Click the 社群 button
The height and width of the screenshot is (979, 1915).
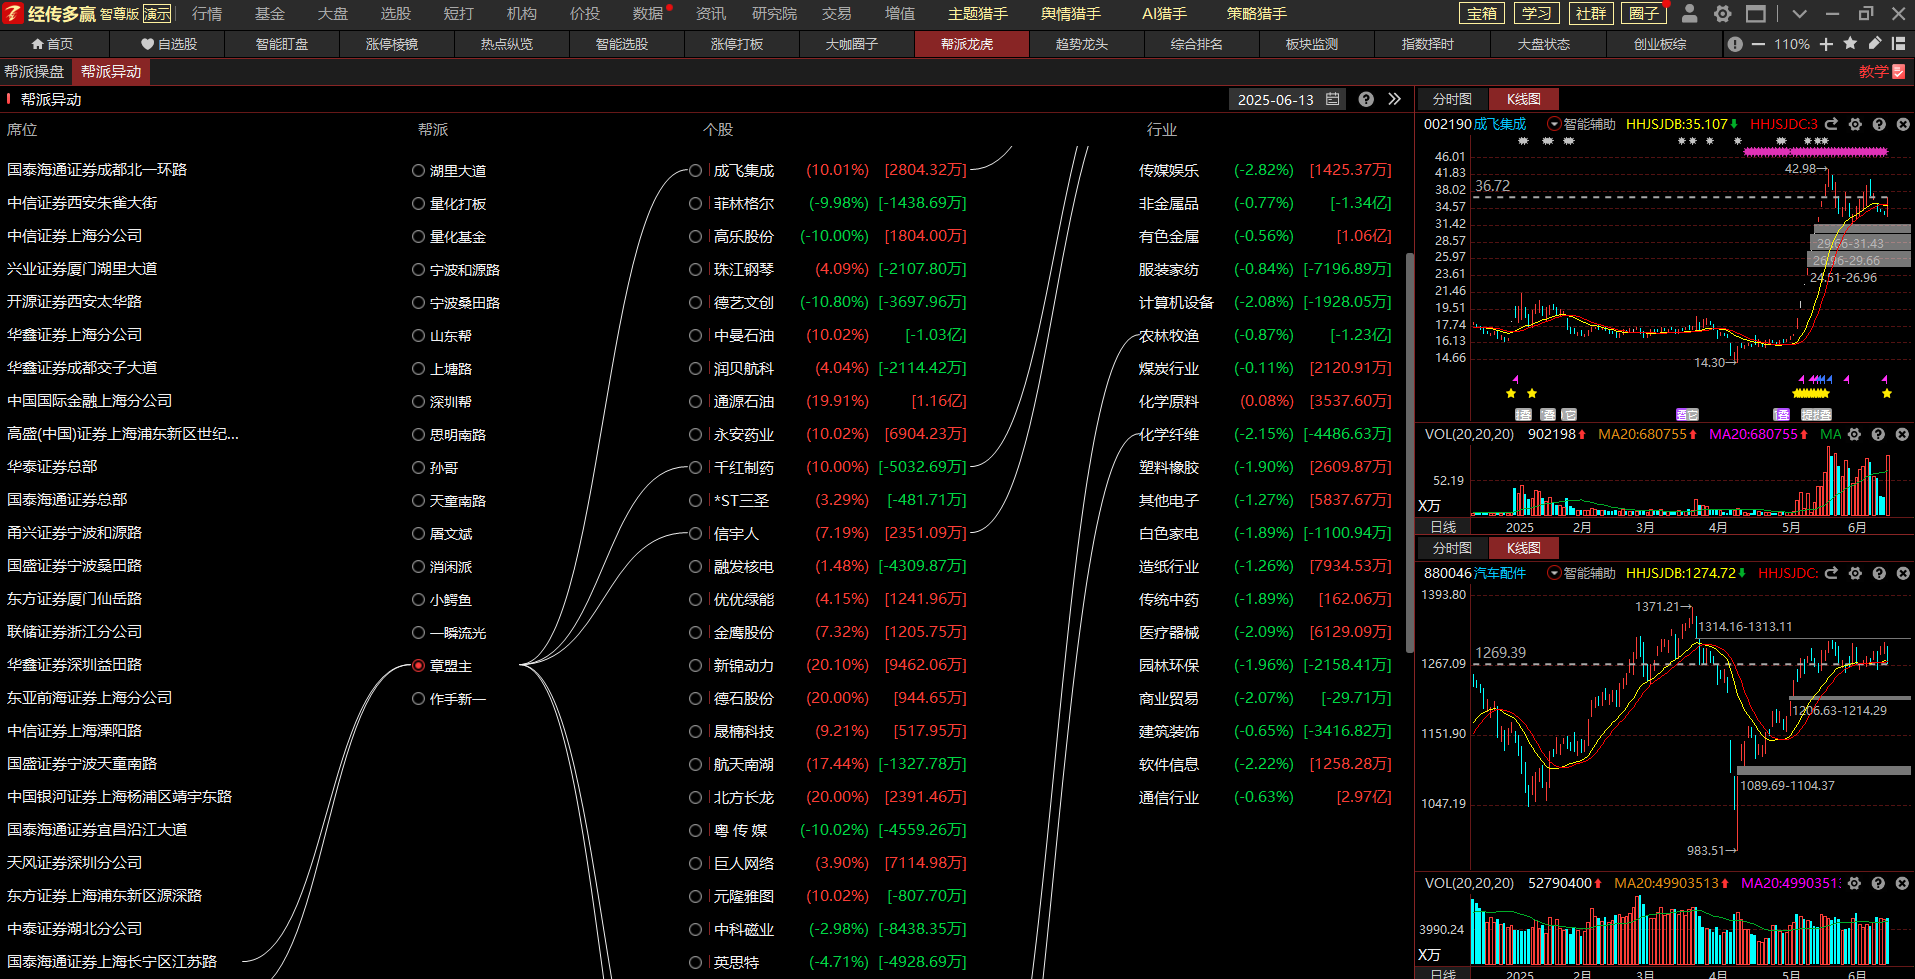pos(1590,14)
